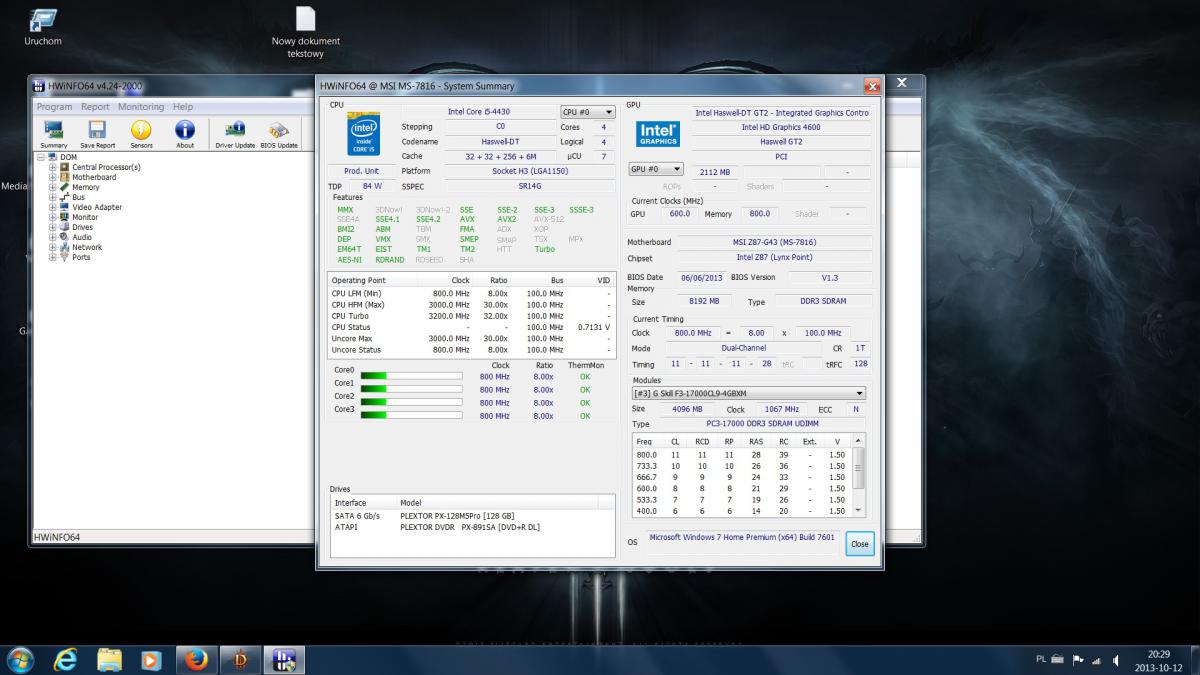Select the Uruchom desktop shortcut
Viewport: 1200px width, 675px height.
tap(43, 27)
